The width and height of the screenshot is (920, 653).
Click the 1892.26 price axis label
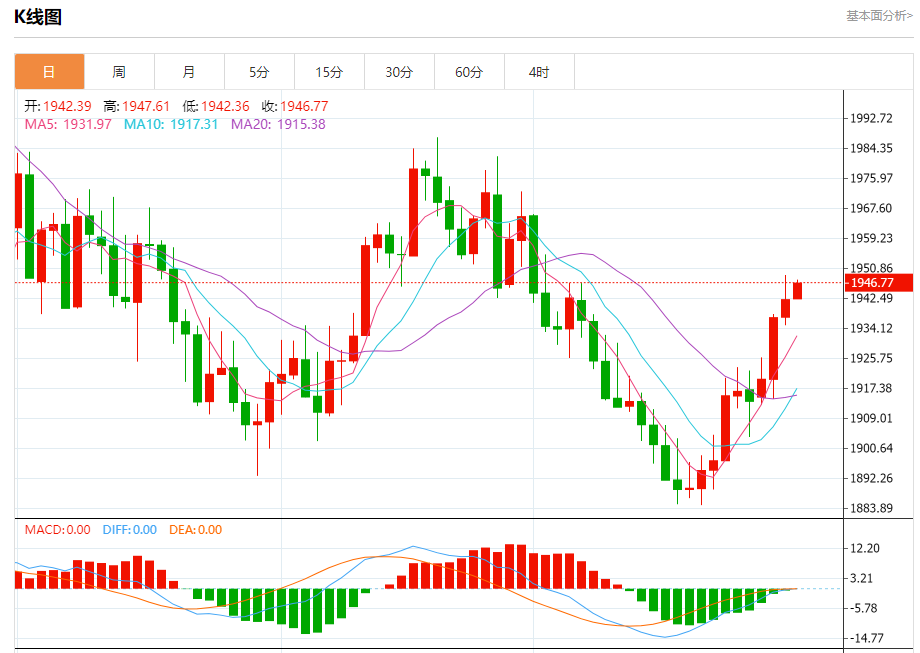click(x=871, y=478)
